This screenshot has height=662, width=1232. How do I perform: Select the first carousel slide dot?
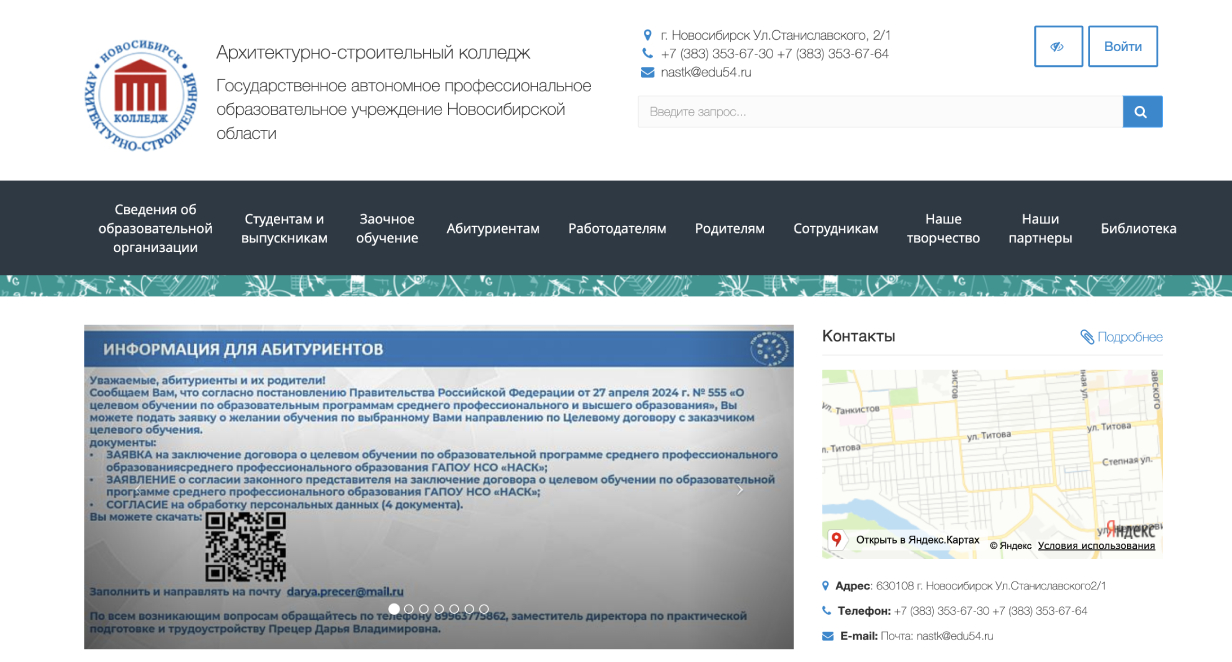tap(394, 608)
